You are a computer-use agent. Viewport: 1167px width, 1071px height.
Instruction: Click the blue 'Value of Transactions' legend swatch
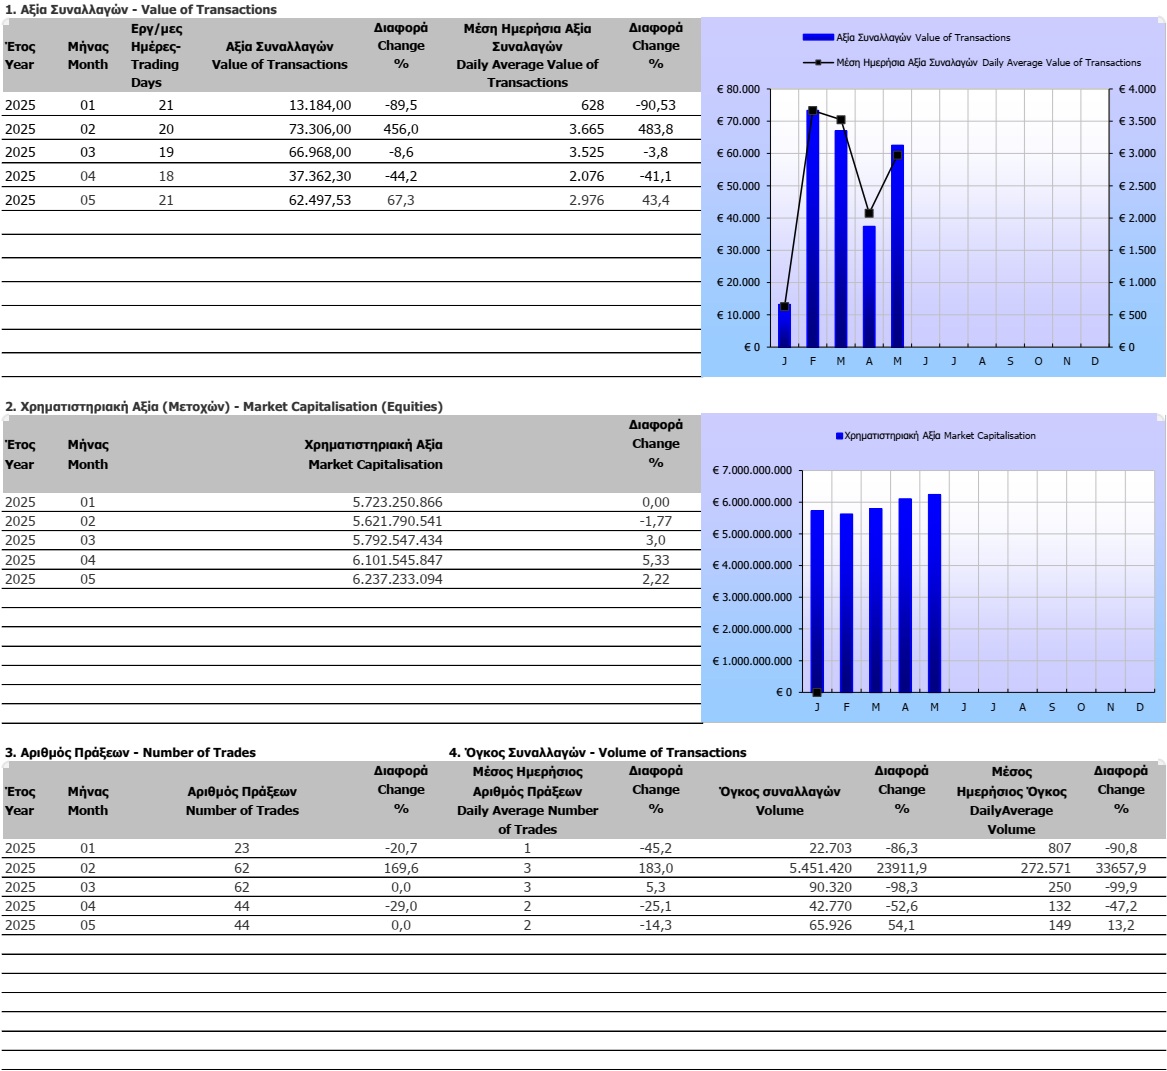817,37
